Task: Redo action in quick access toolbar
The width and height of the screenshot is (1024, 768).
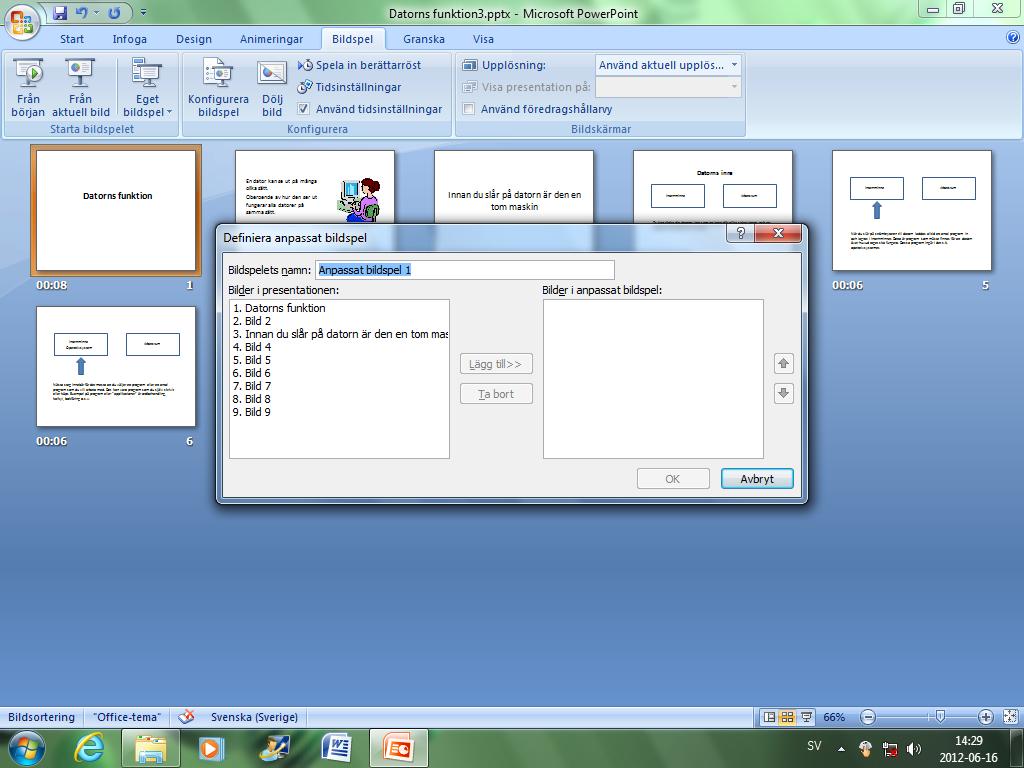Action: click(x=114, y=13)
